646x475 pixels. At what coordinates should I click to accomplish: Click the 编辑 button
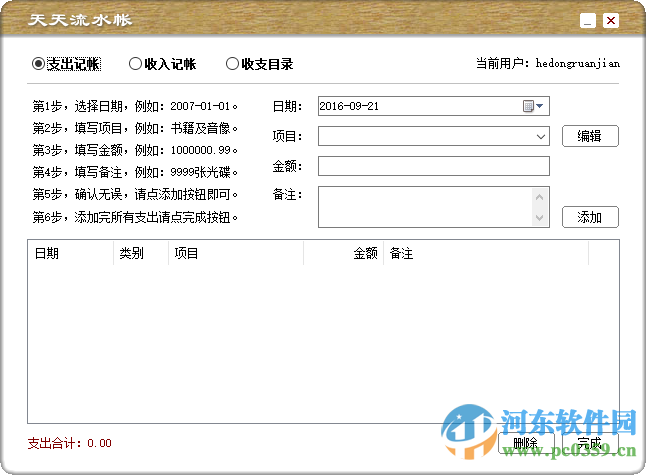click(590, 136)
